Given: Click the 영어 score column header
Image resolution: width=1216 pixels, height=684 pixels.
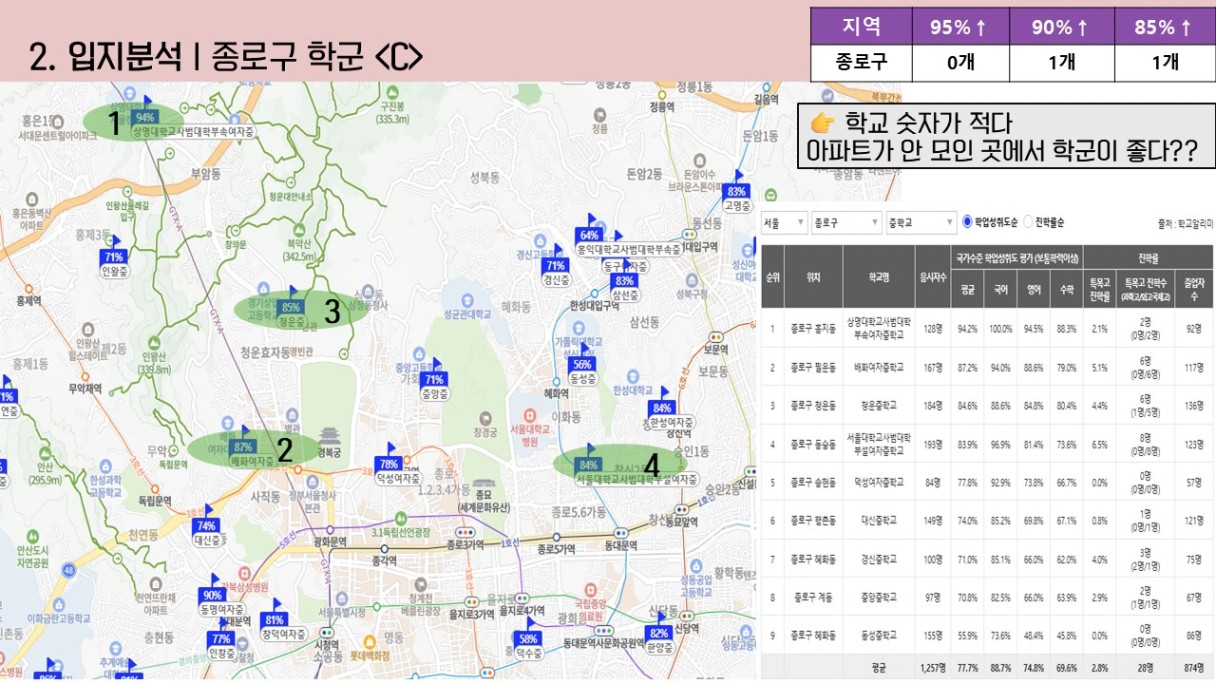Looking at the screenshot, I should pos(1033,289).
